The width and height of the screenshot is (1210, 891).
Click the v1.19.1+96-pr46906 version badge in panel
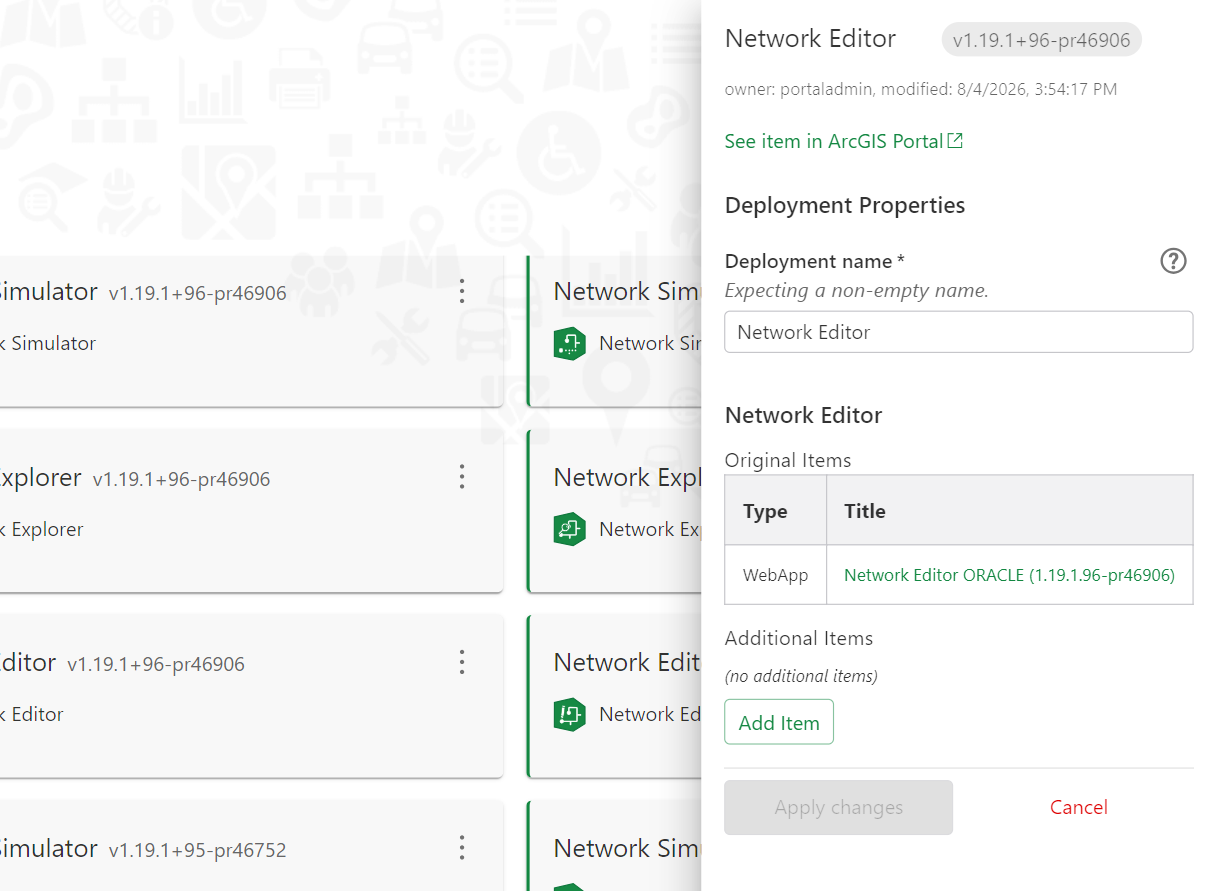(1041, 40)
